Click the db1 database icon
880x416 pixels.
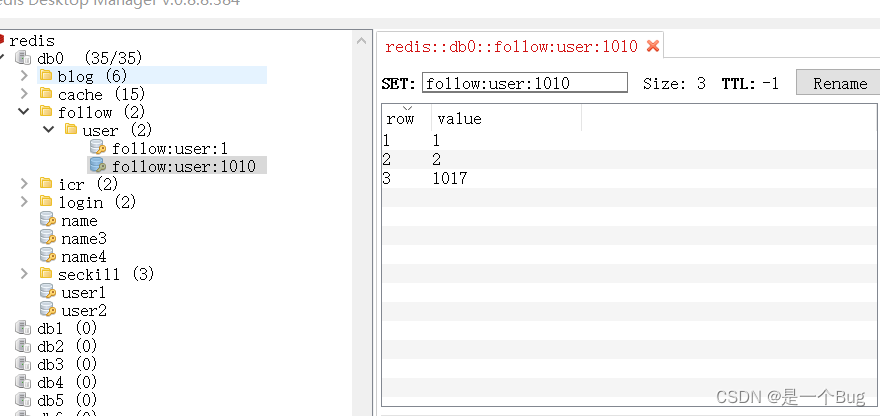tap(23, 327)
